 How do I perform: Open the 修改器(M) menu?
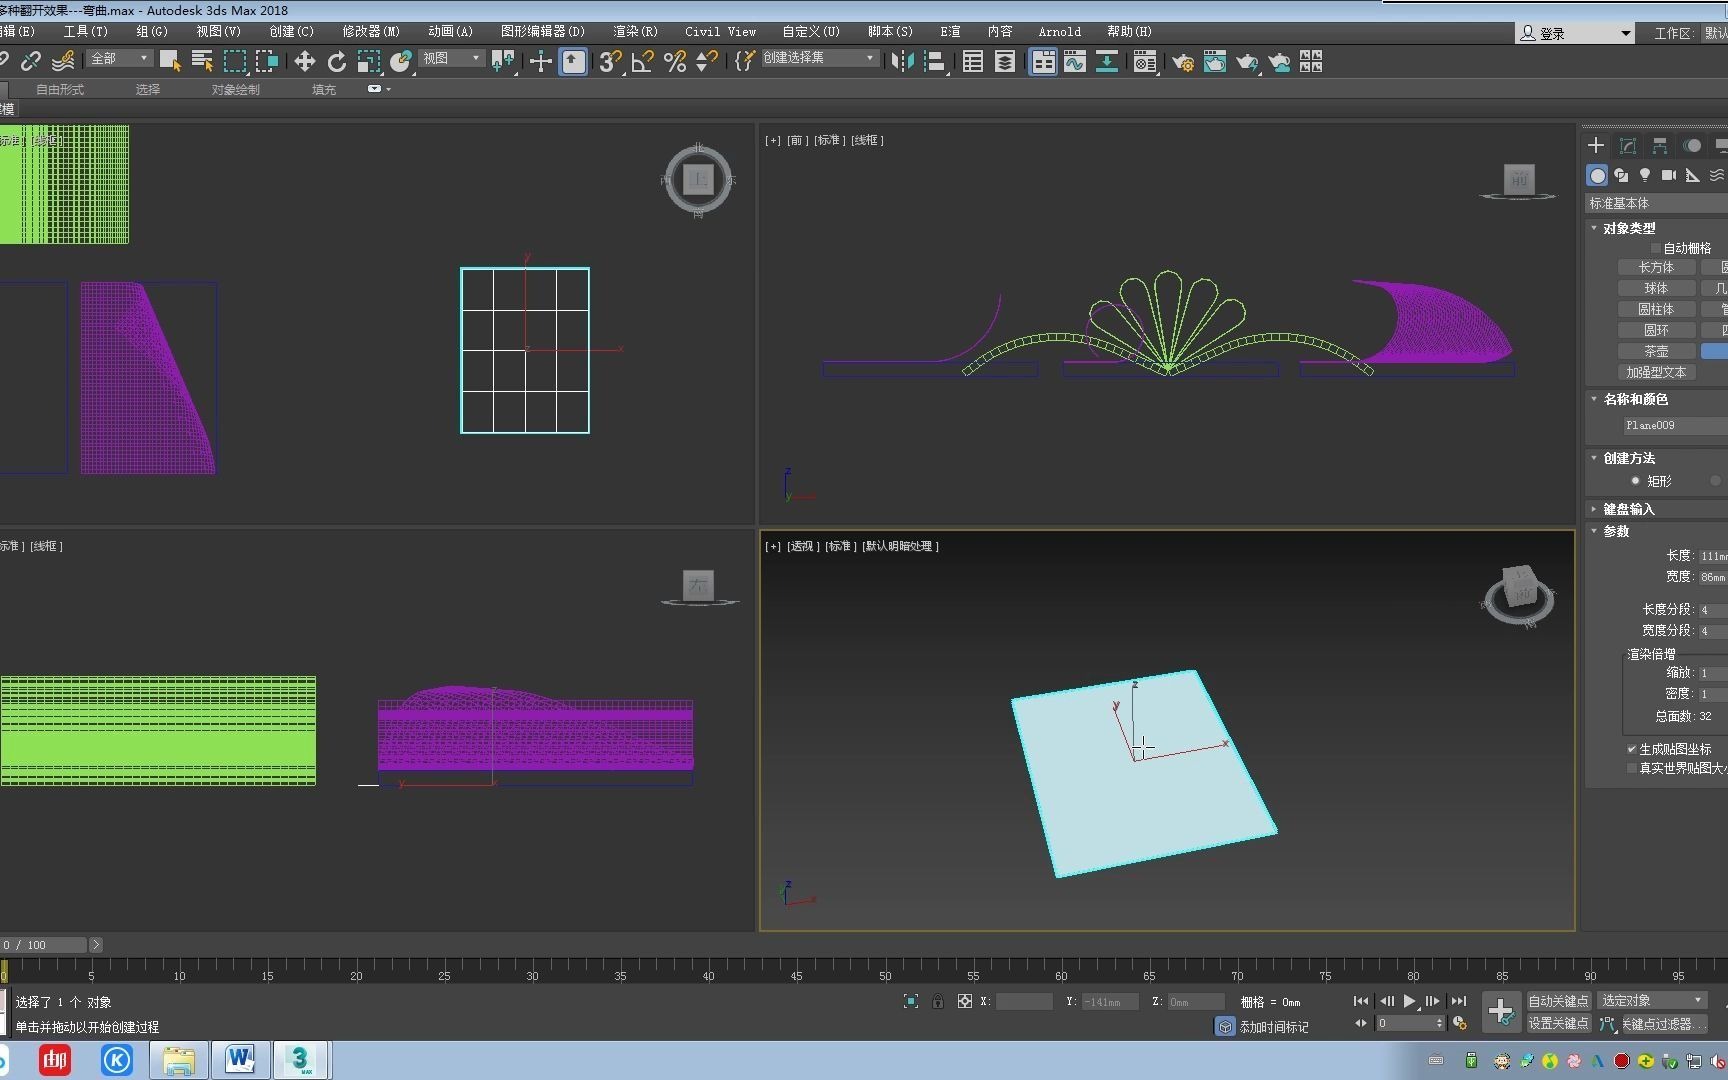[371, 32]
